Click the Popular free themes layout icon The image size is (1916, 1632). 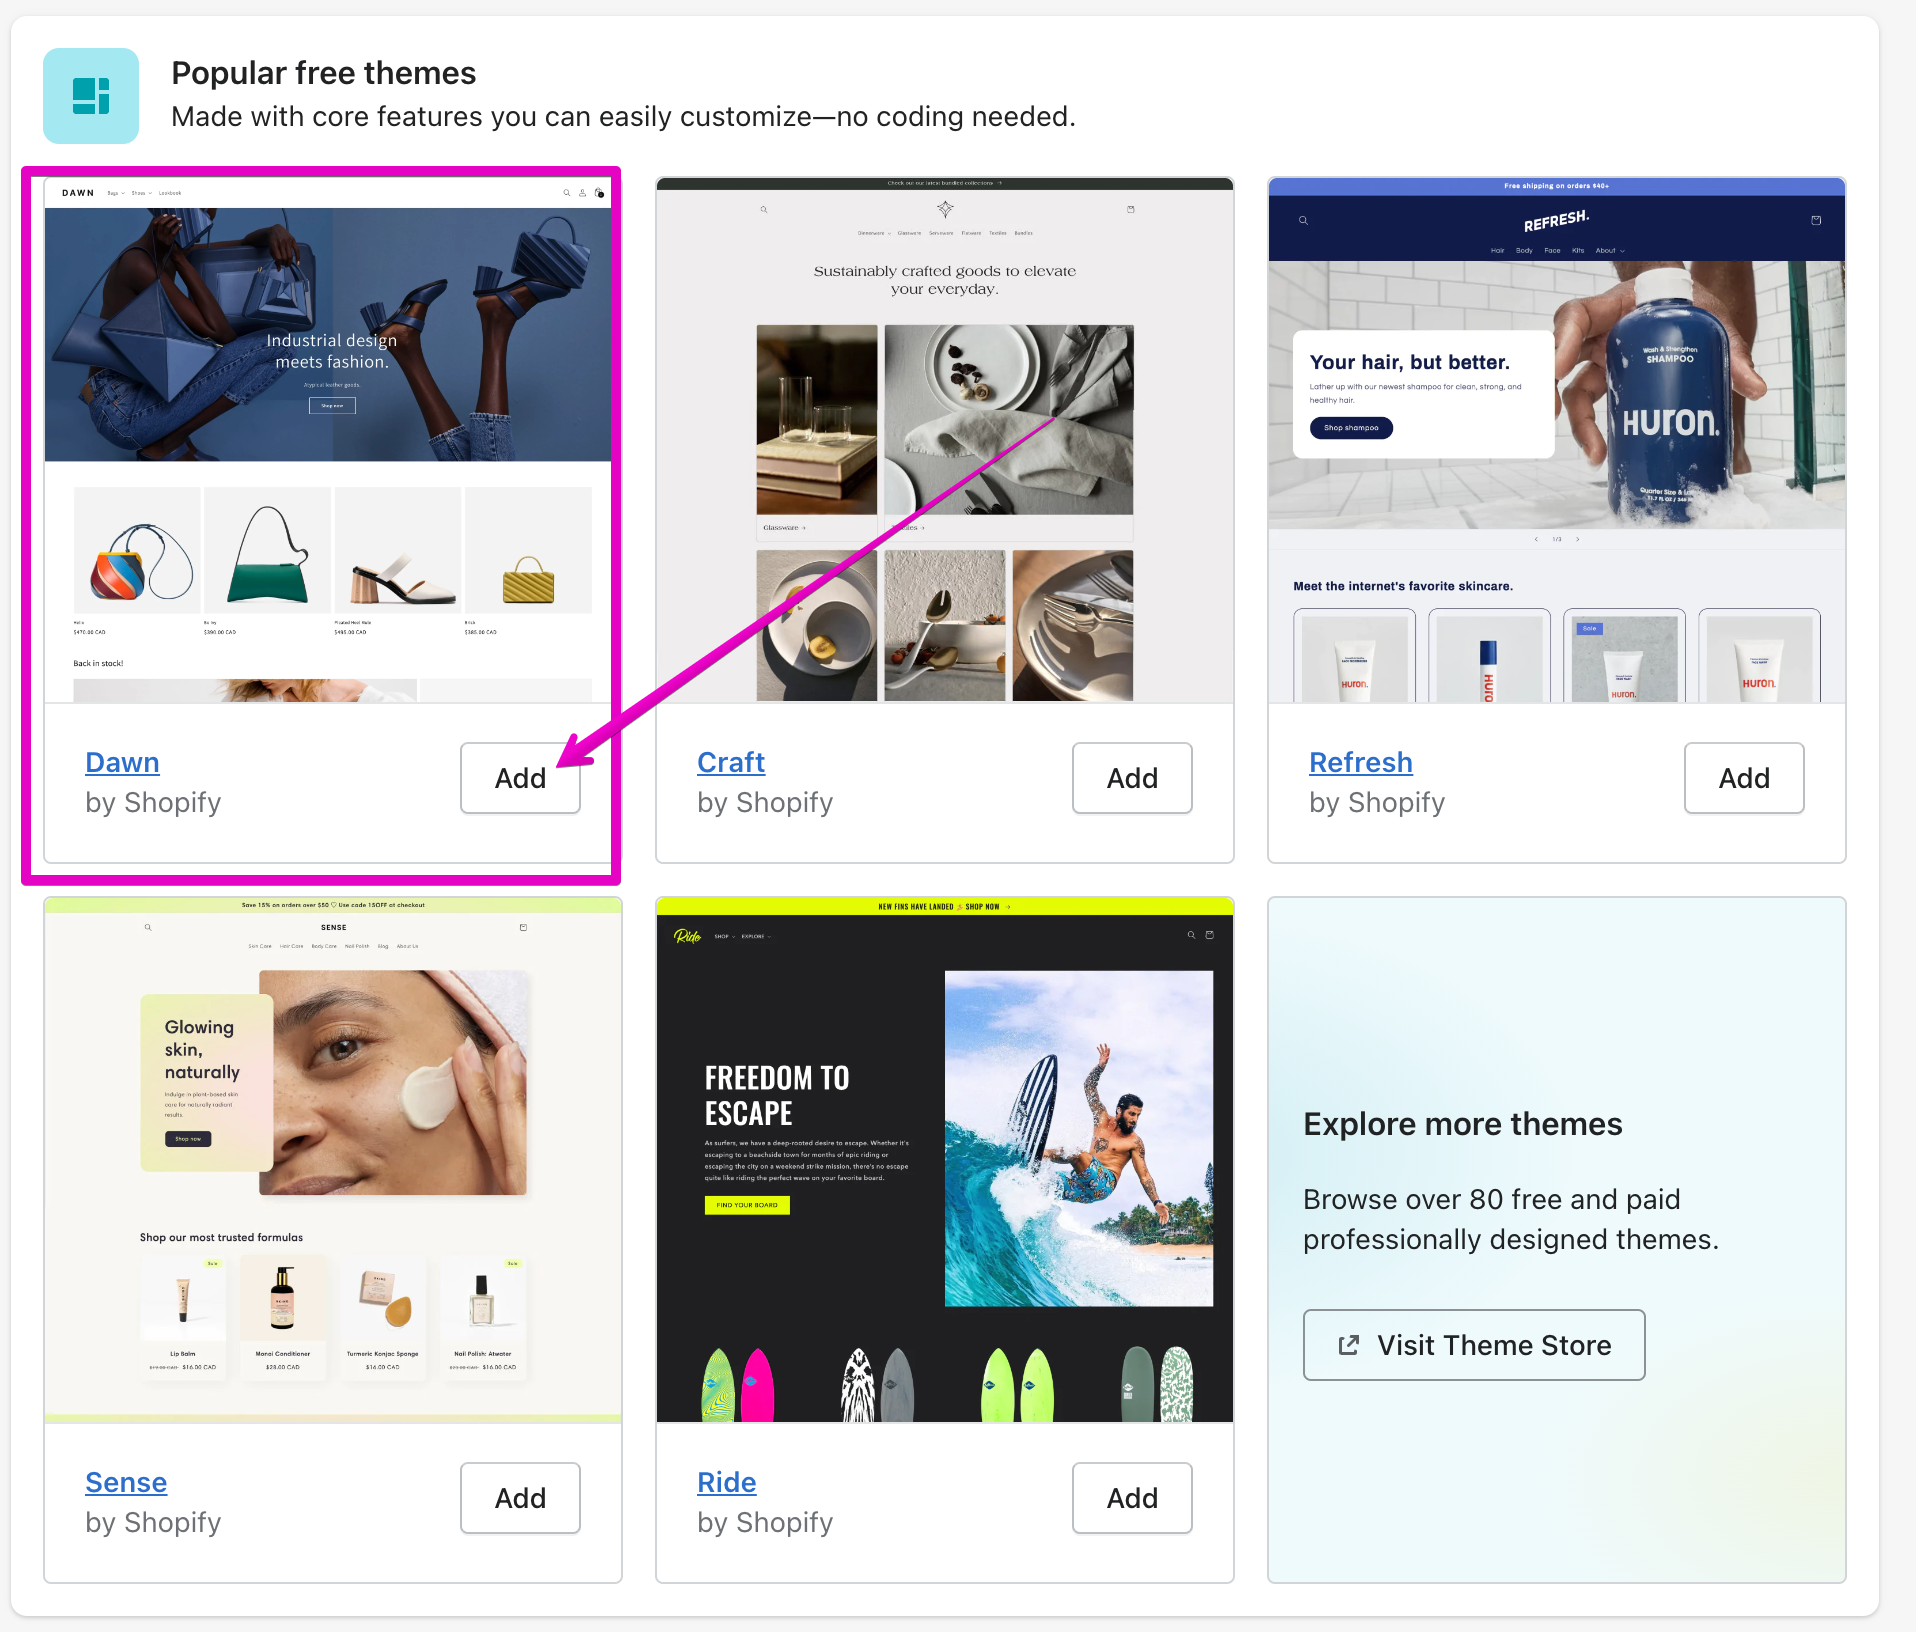(x=91, y=96)
